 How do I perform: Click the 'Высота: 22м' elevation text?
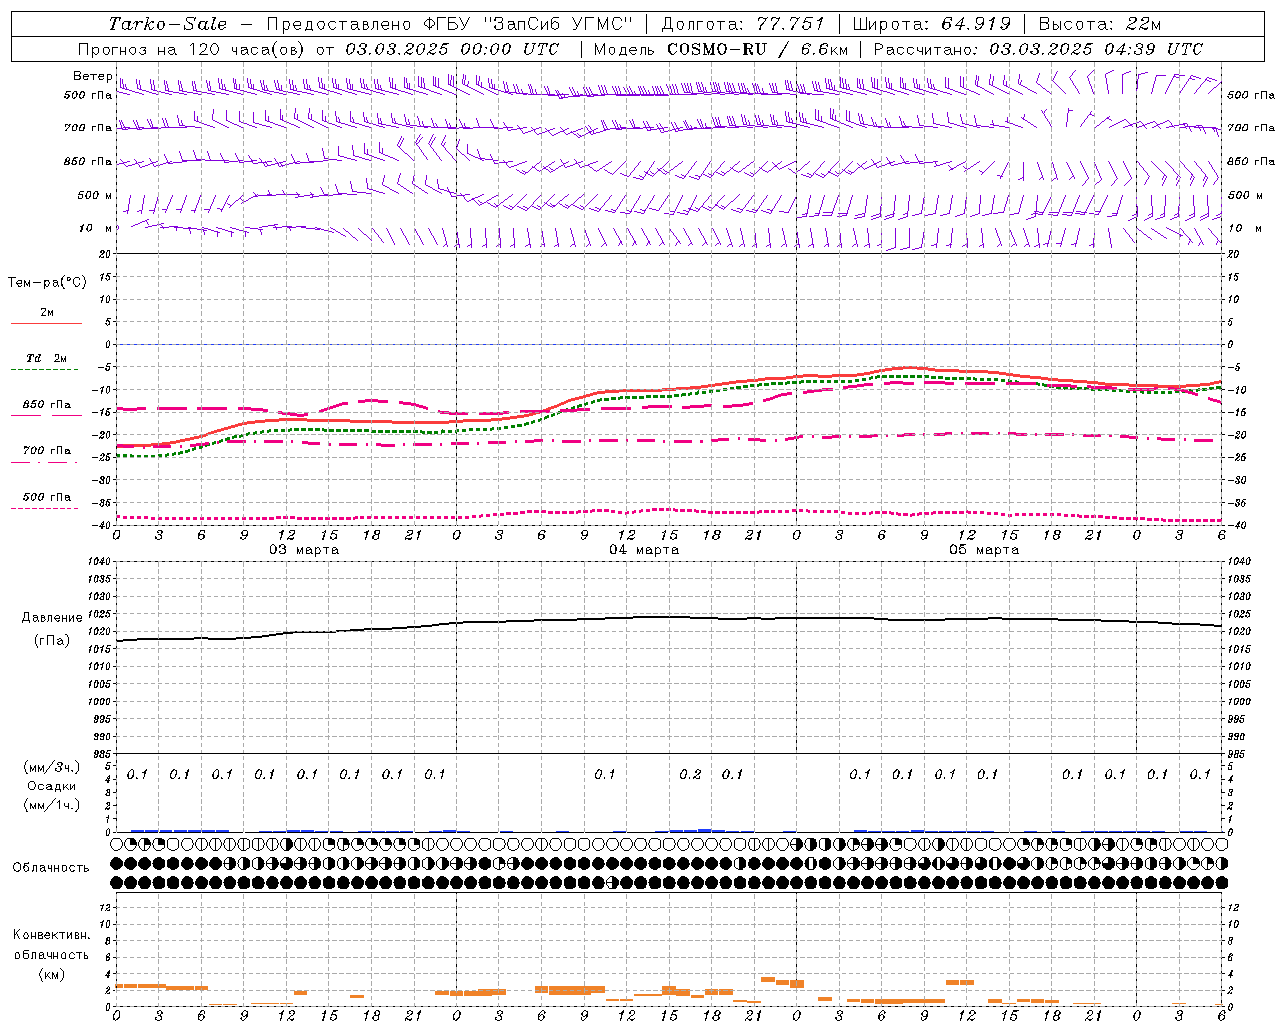point(1099,24)
